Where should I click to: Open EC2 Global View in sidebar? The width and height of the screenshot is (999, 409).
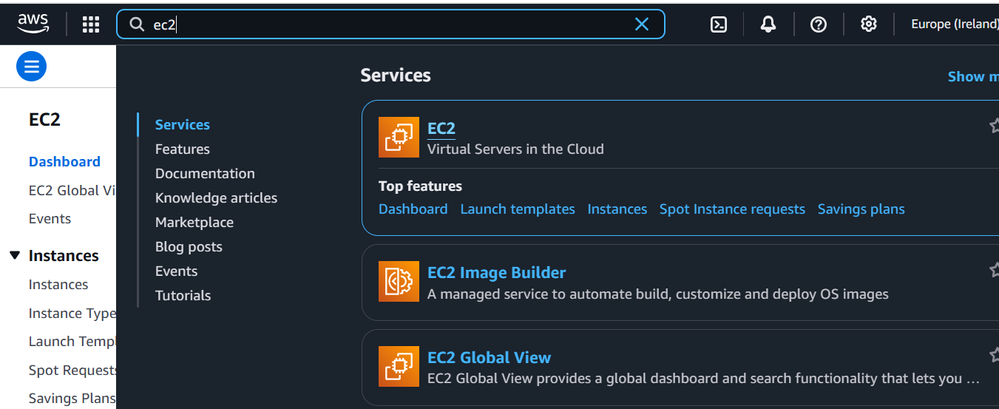[72, 190]
